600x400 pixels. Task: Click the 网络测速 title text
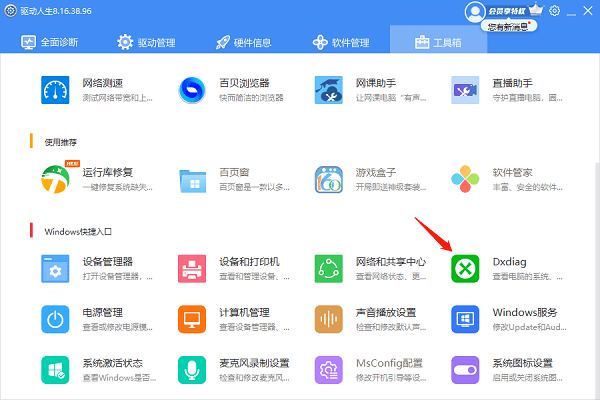click(x=103, y=83)
